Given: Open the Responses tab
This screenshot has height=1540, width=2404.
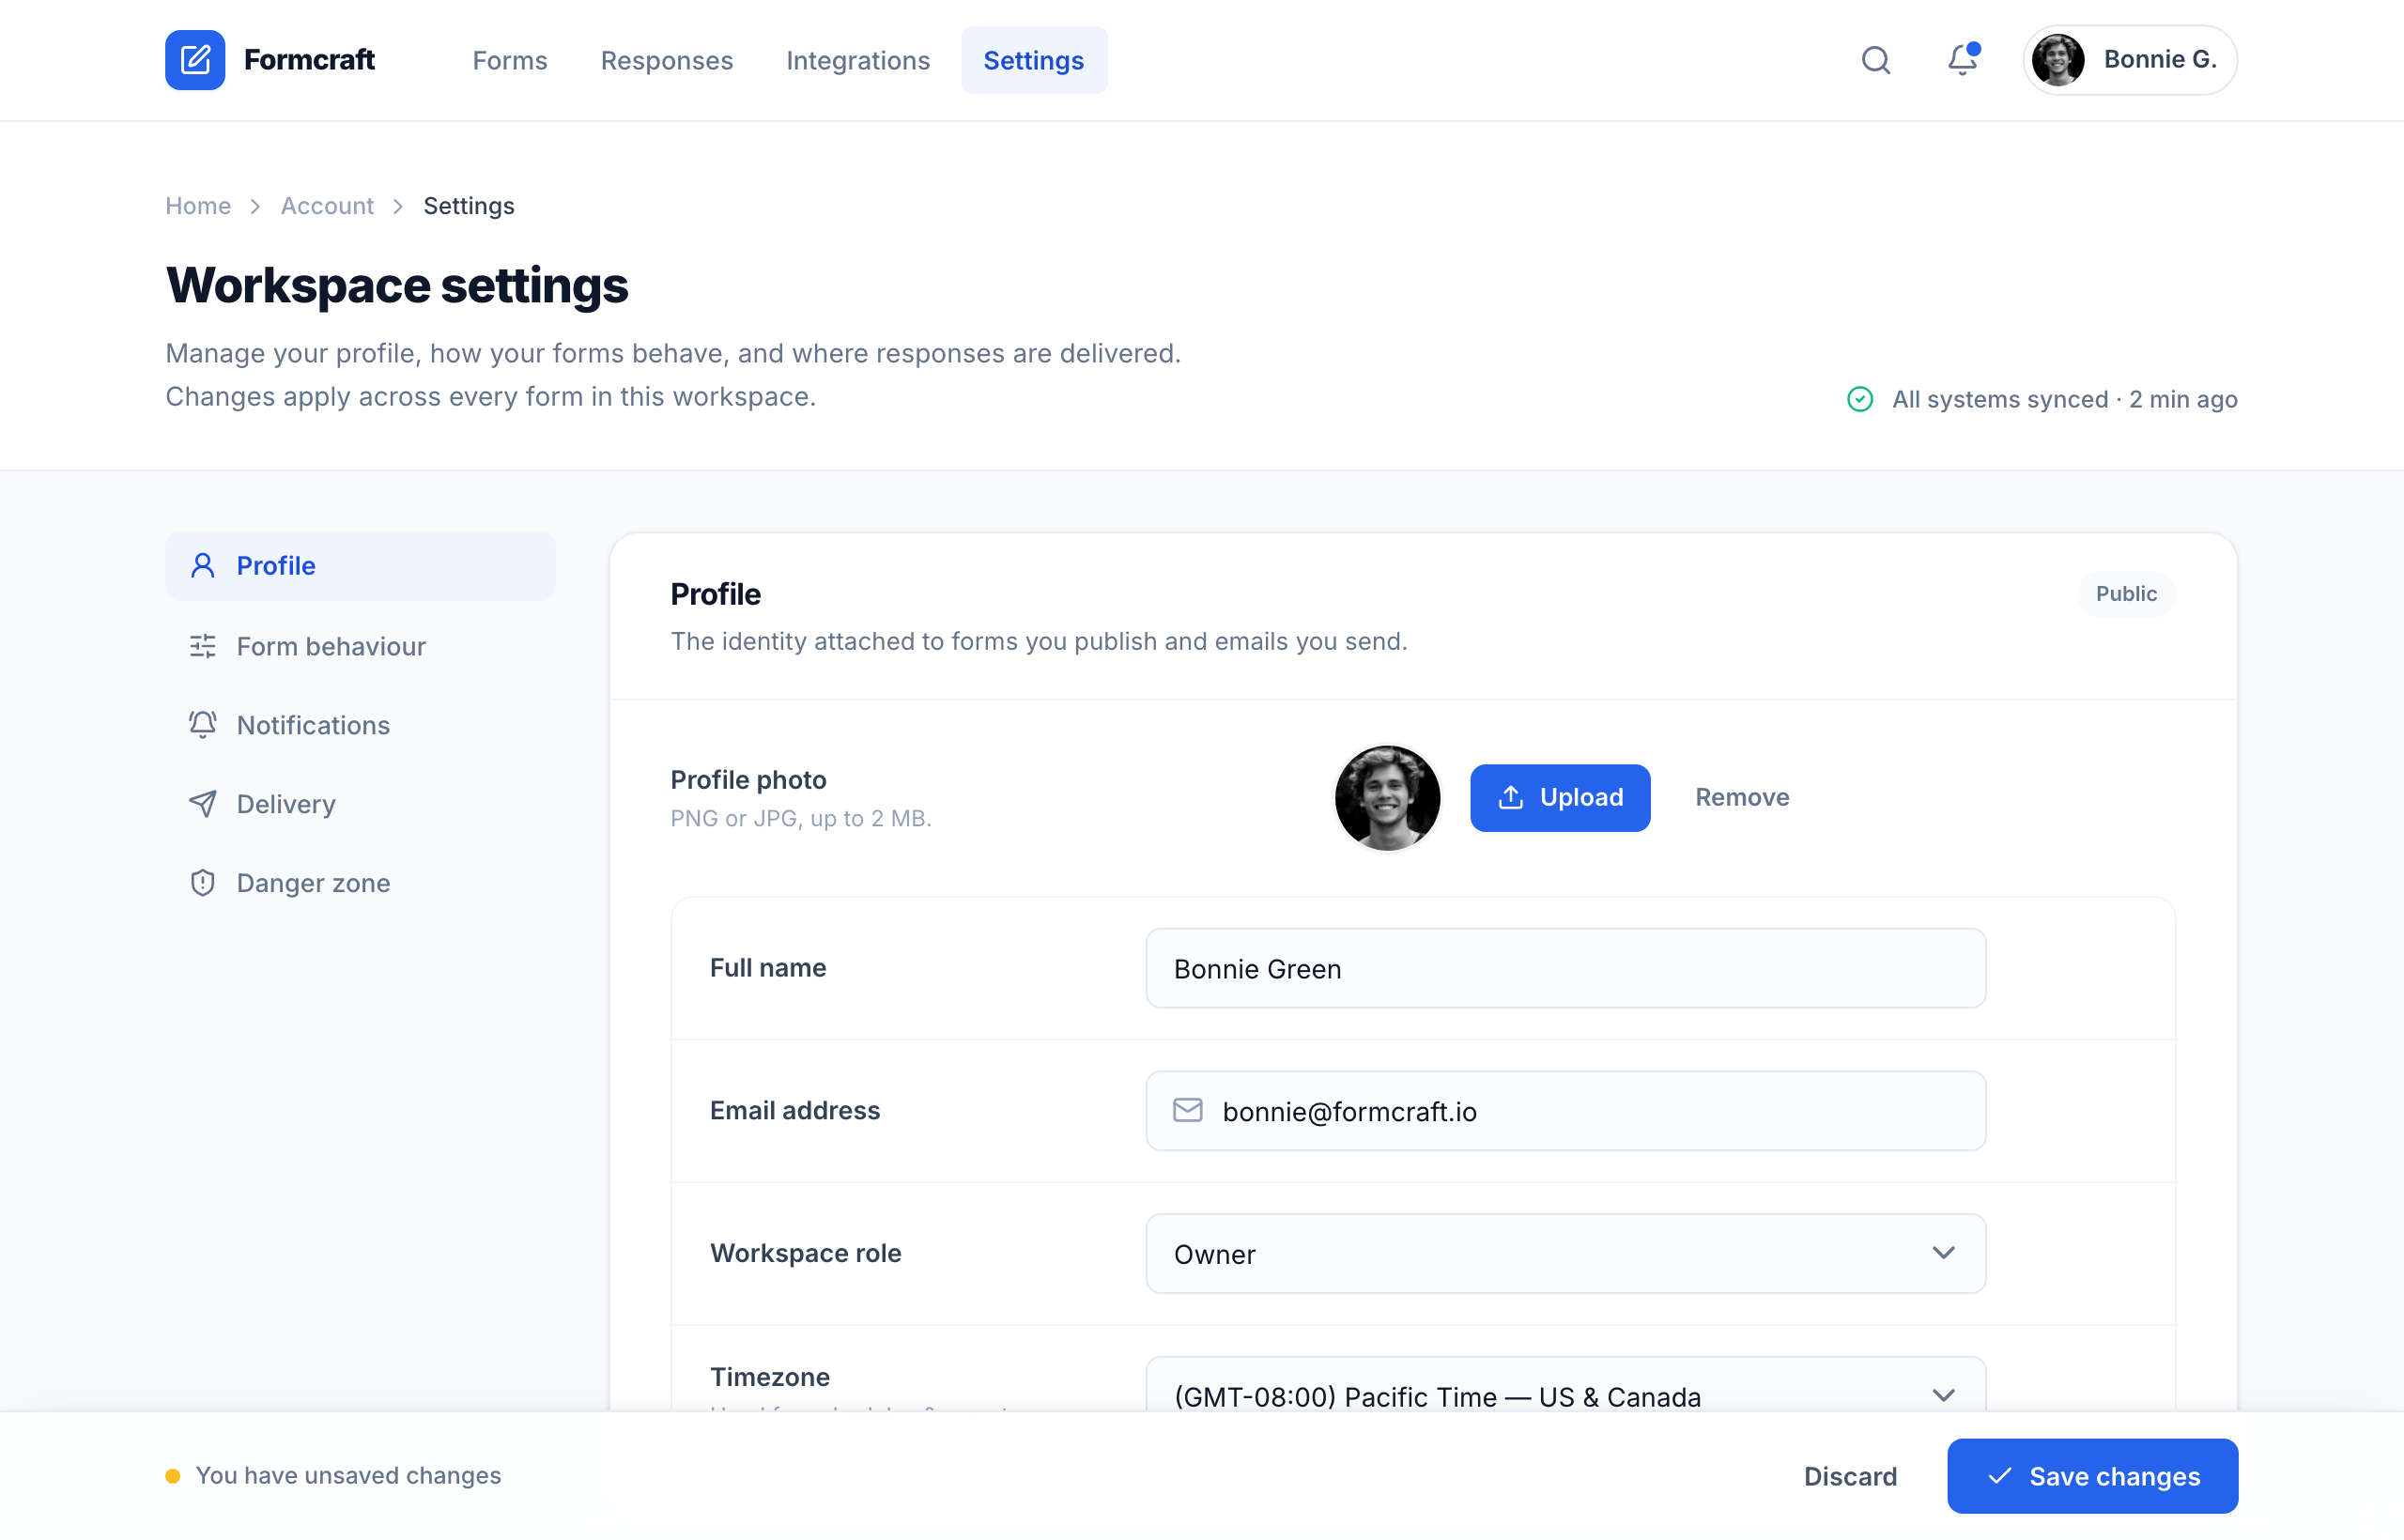Looking at the screenshot, I should click(667, 60).
